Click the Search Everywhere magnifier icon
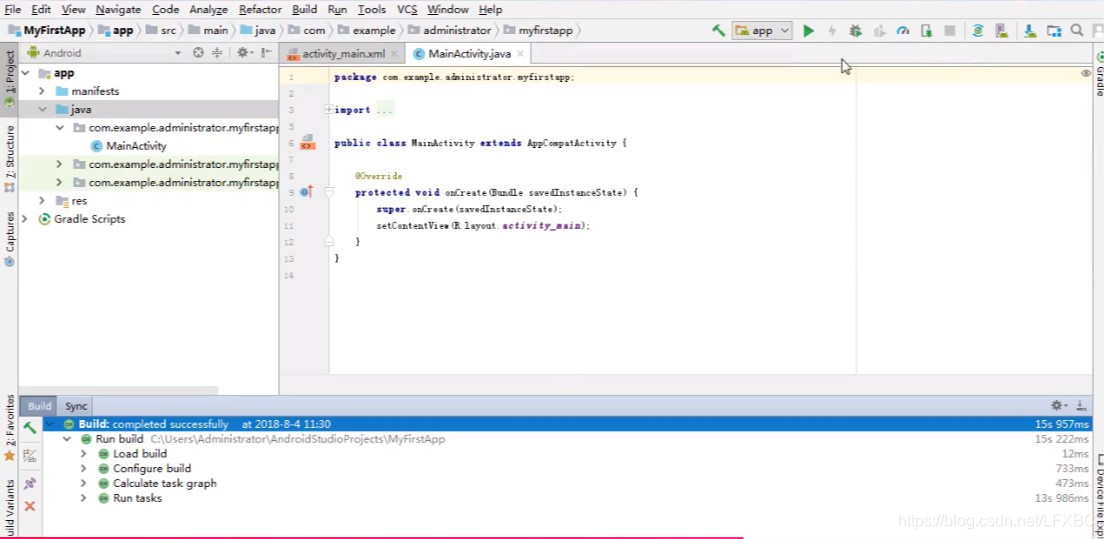1104x539 pixels. click(1077, 30)
